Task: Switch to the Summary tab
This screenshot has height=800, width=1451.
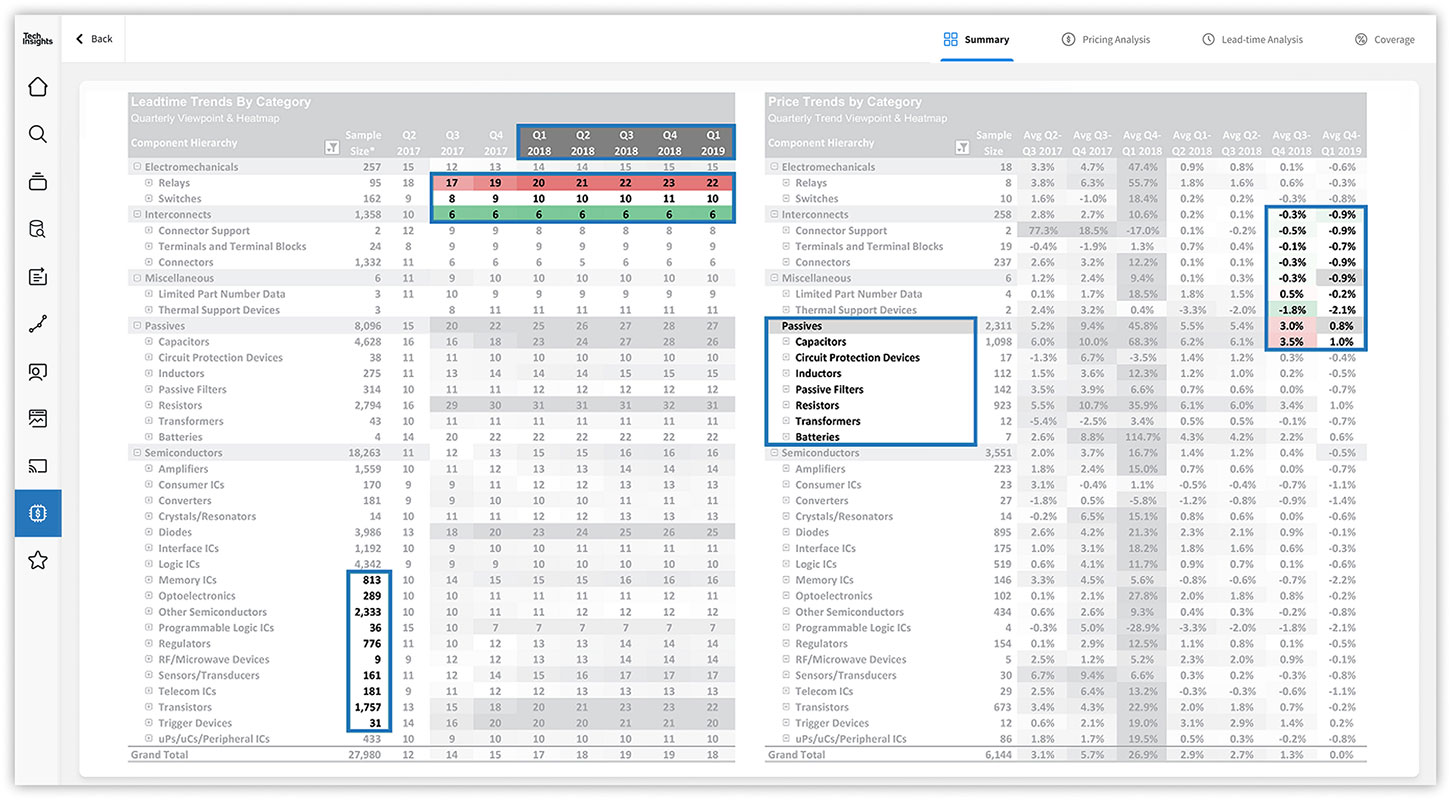Action: point(976,40)
